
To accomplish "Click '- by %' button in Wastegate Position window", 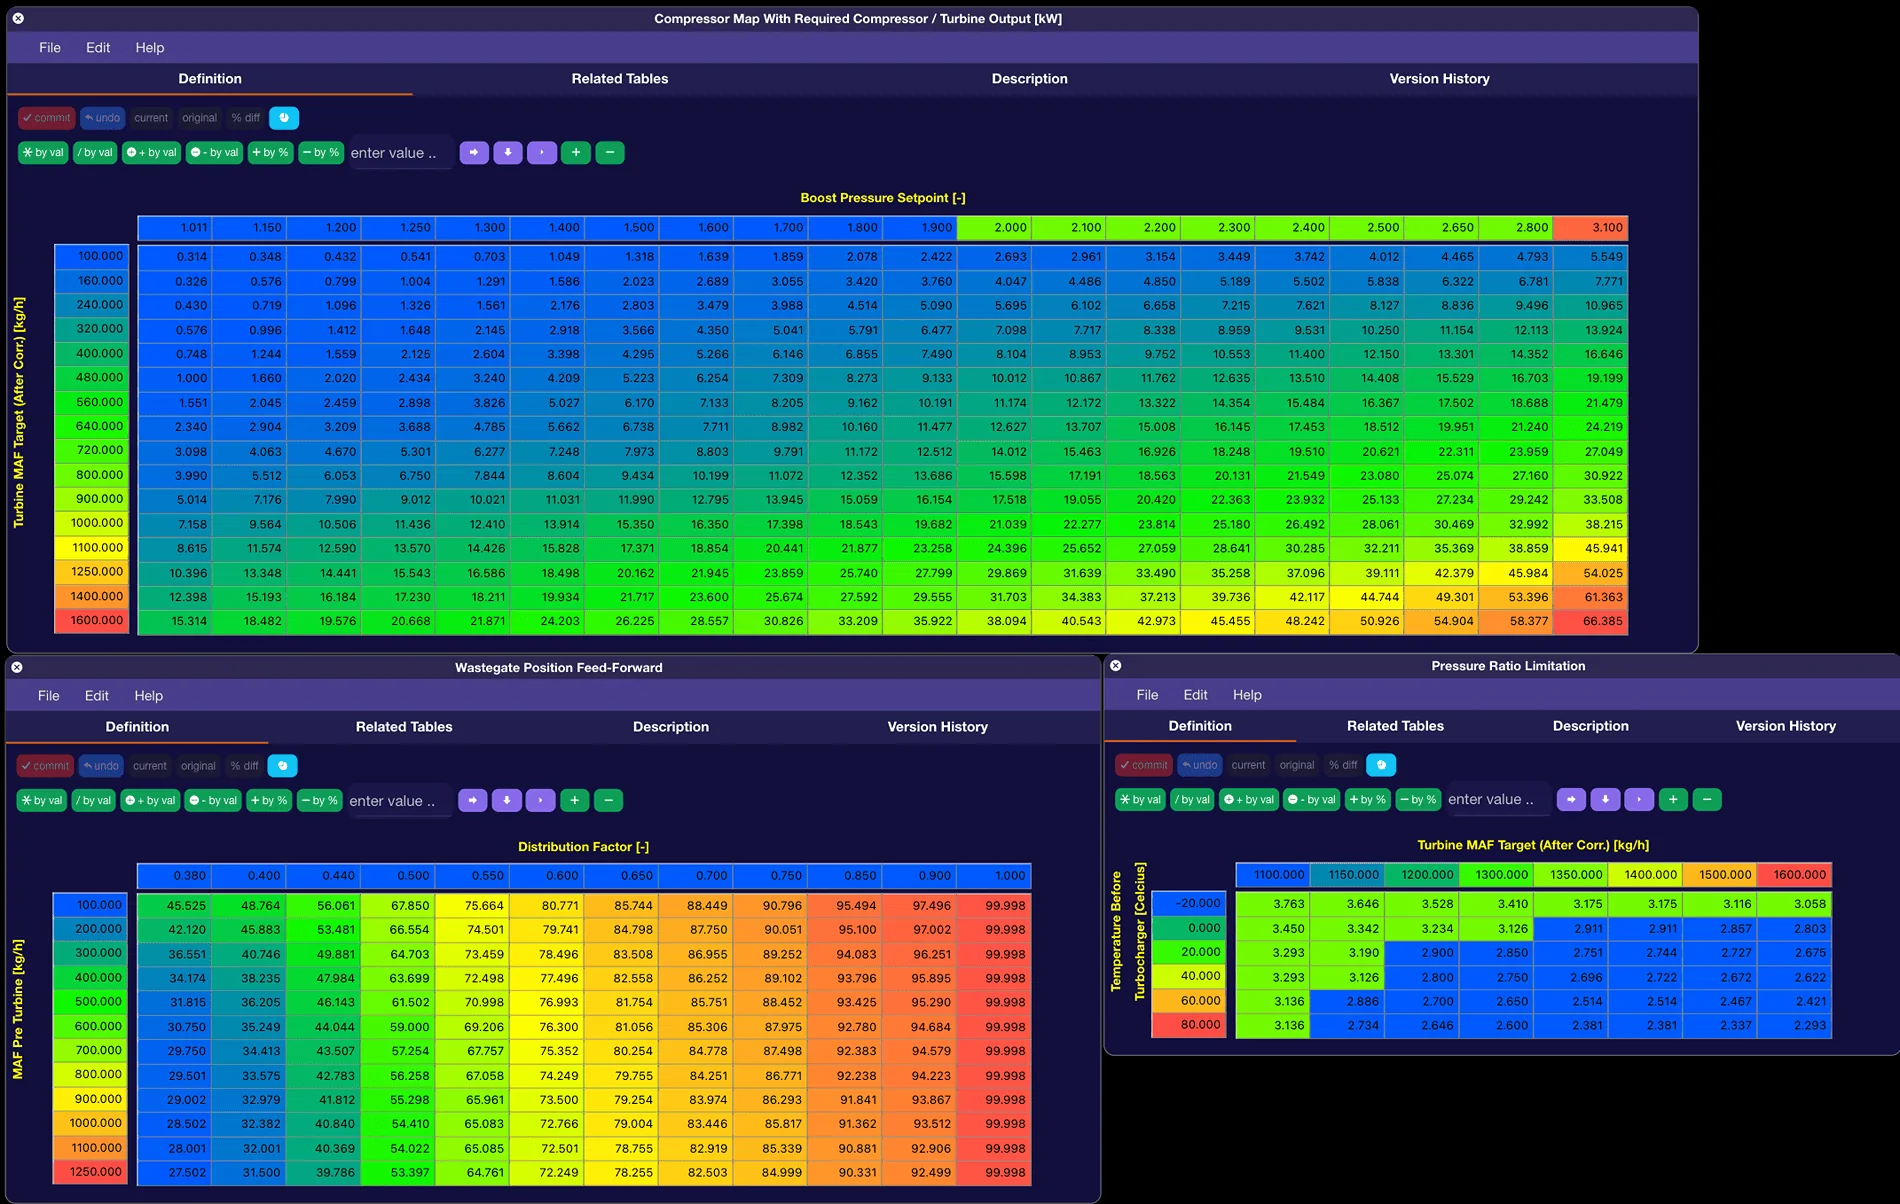I will tap(320, 801).
